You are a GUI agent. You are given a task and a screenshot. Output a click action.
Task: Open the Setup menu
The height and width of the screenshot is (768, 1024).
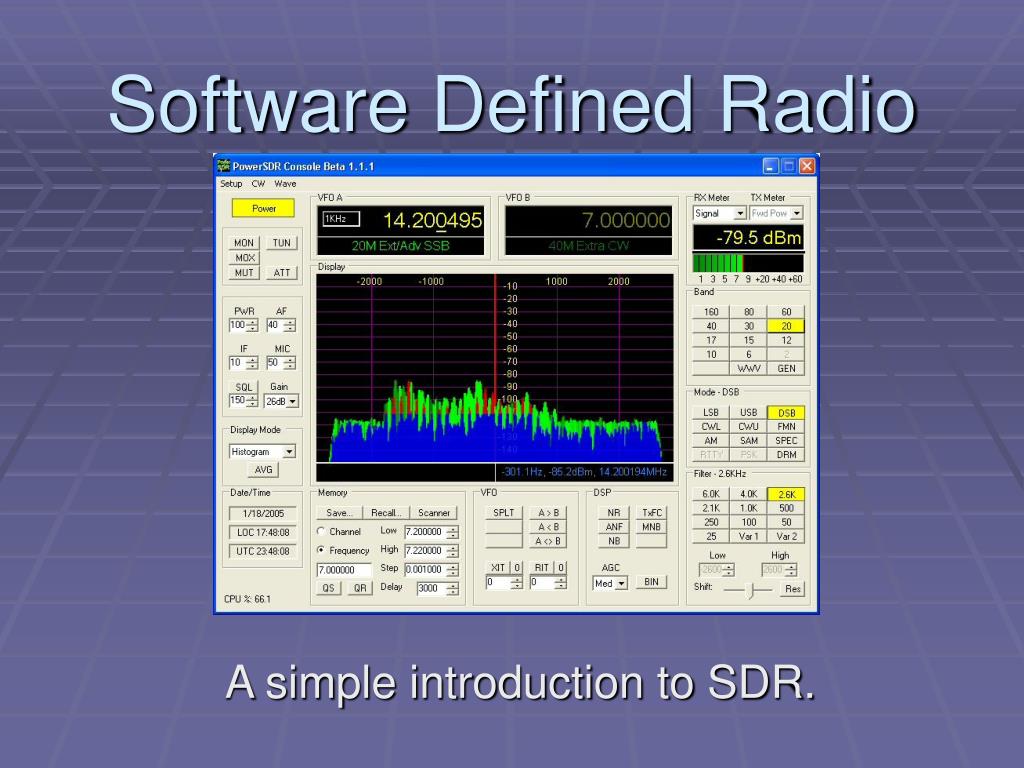[231, 184]
